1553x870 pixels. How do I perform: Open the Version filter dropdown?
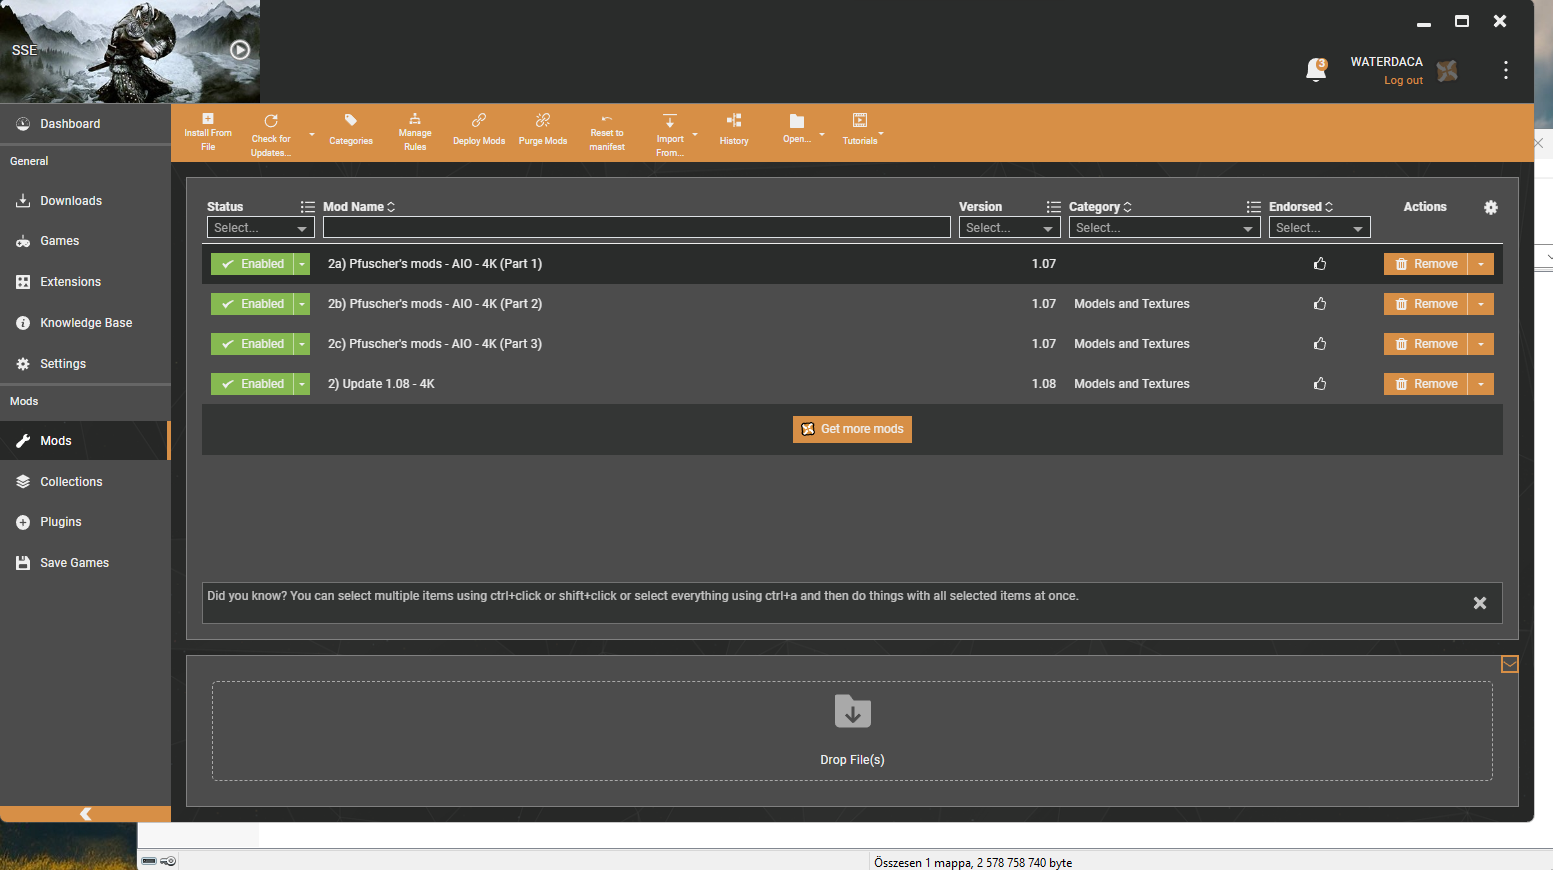(x=1009, y=228)
